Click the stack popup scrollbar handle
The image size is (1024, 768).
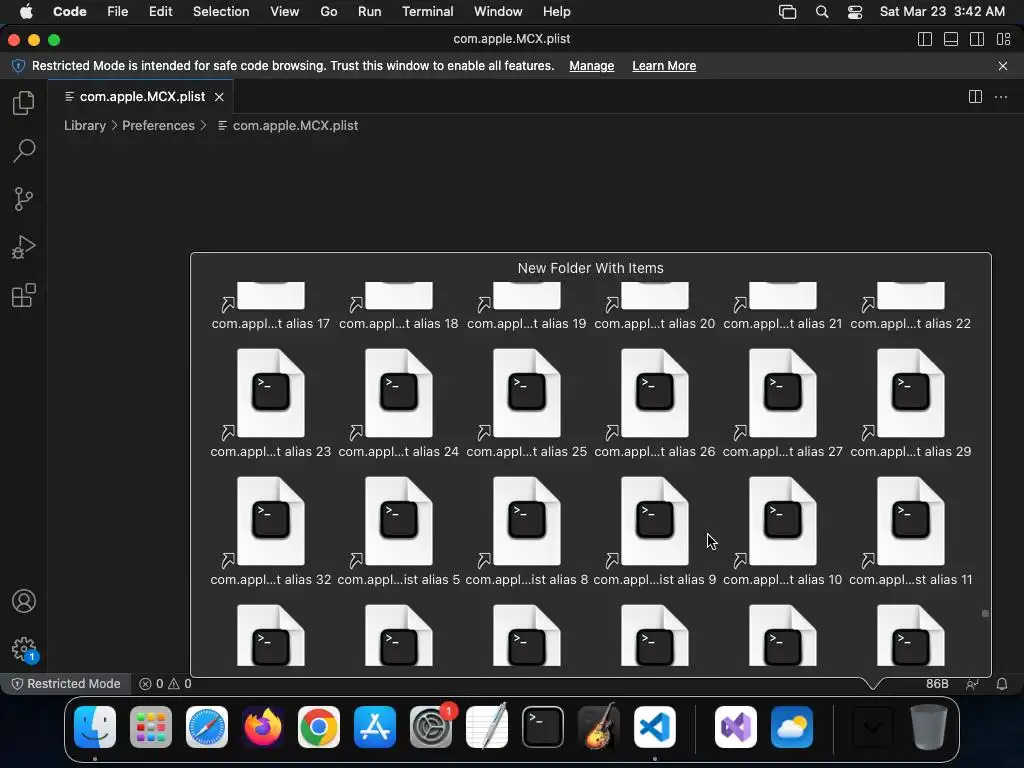[x=985, y=613]
